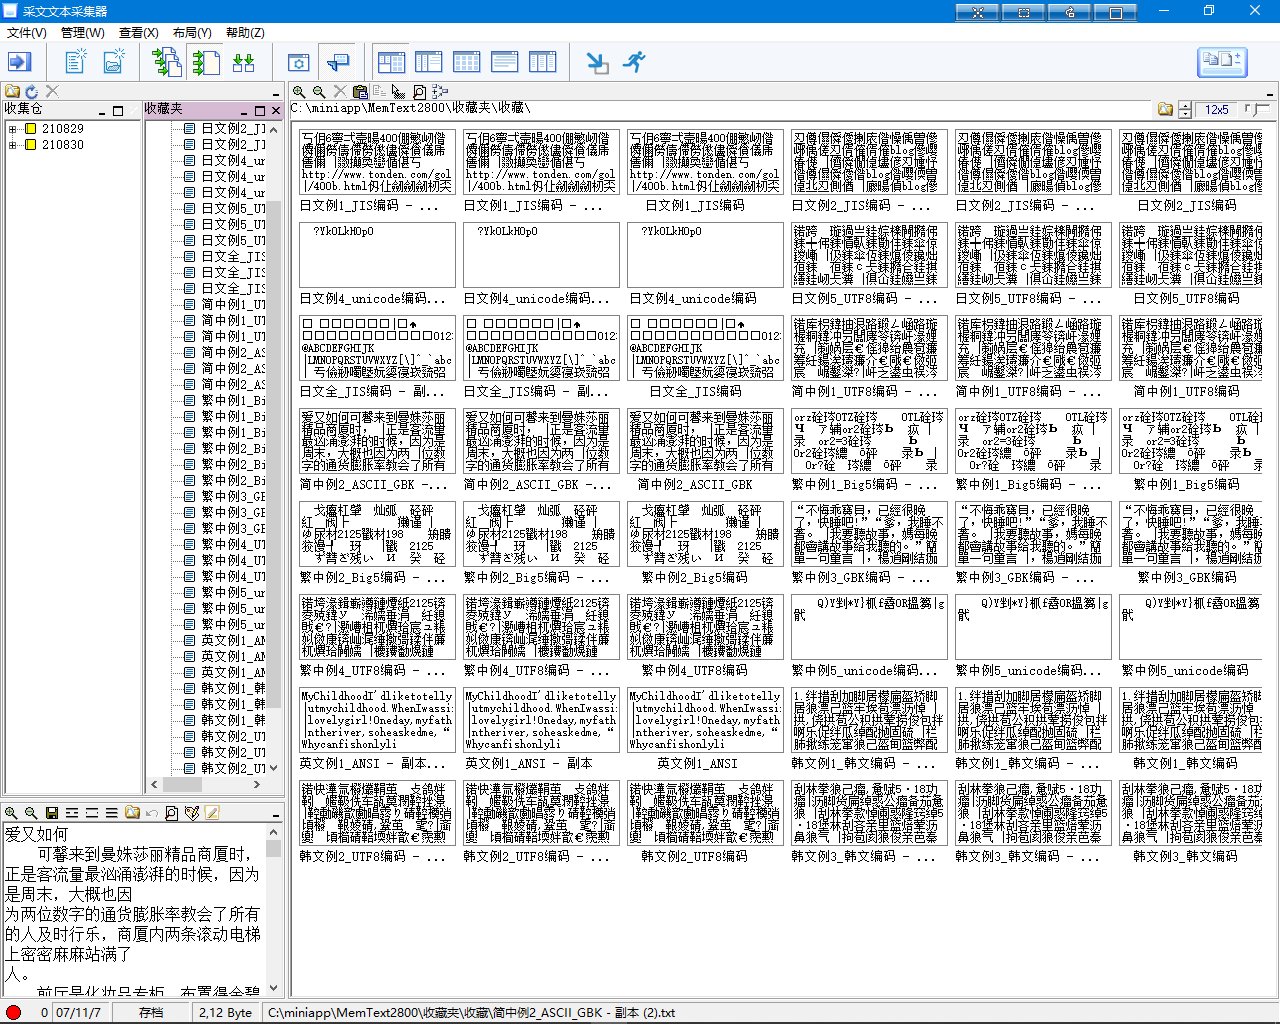
Task: Toggle the pinned speech bubble panel button
Action: (338, 62)
